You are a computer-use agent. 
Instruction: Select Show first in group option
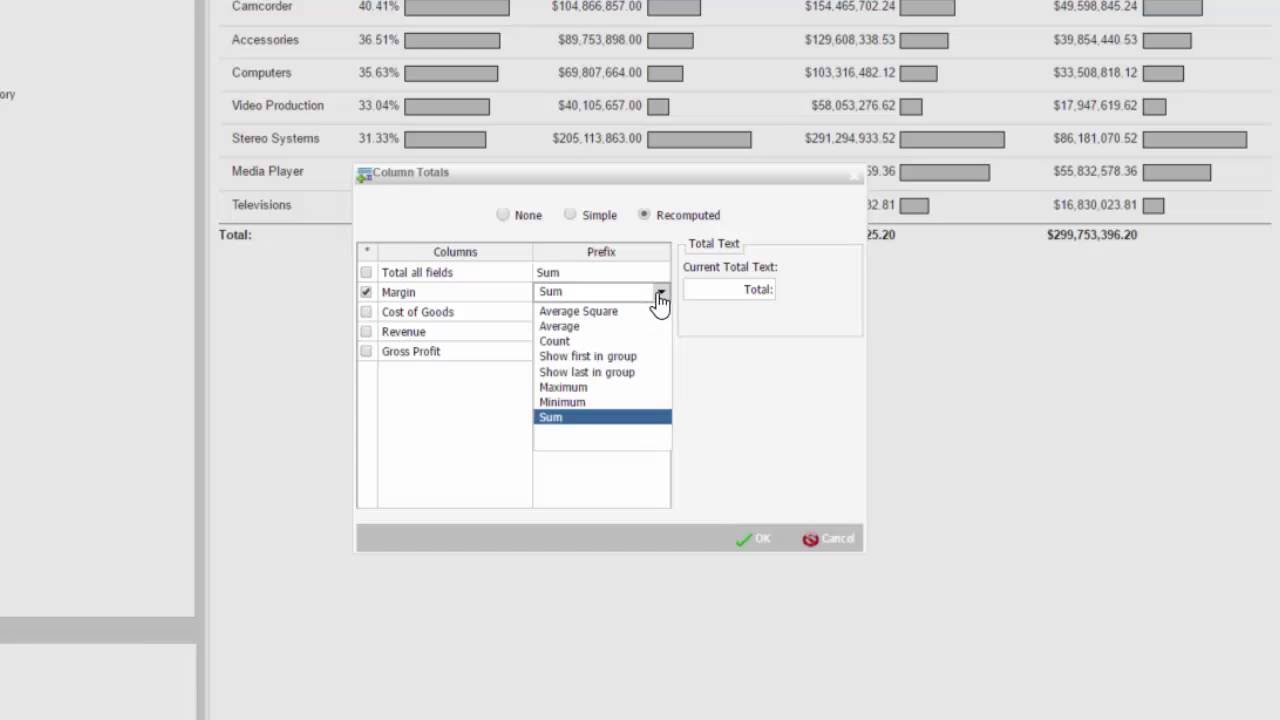click(602, 356)
